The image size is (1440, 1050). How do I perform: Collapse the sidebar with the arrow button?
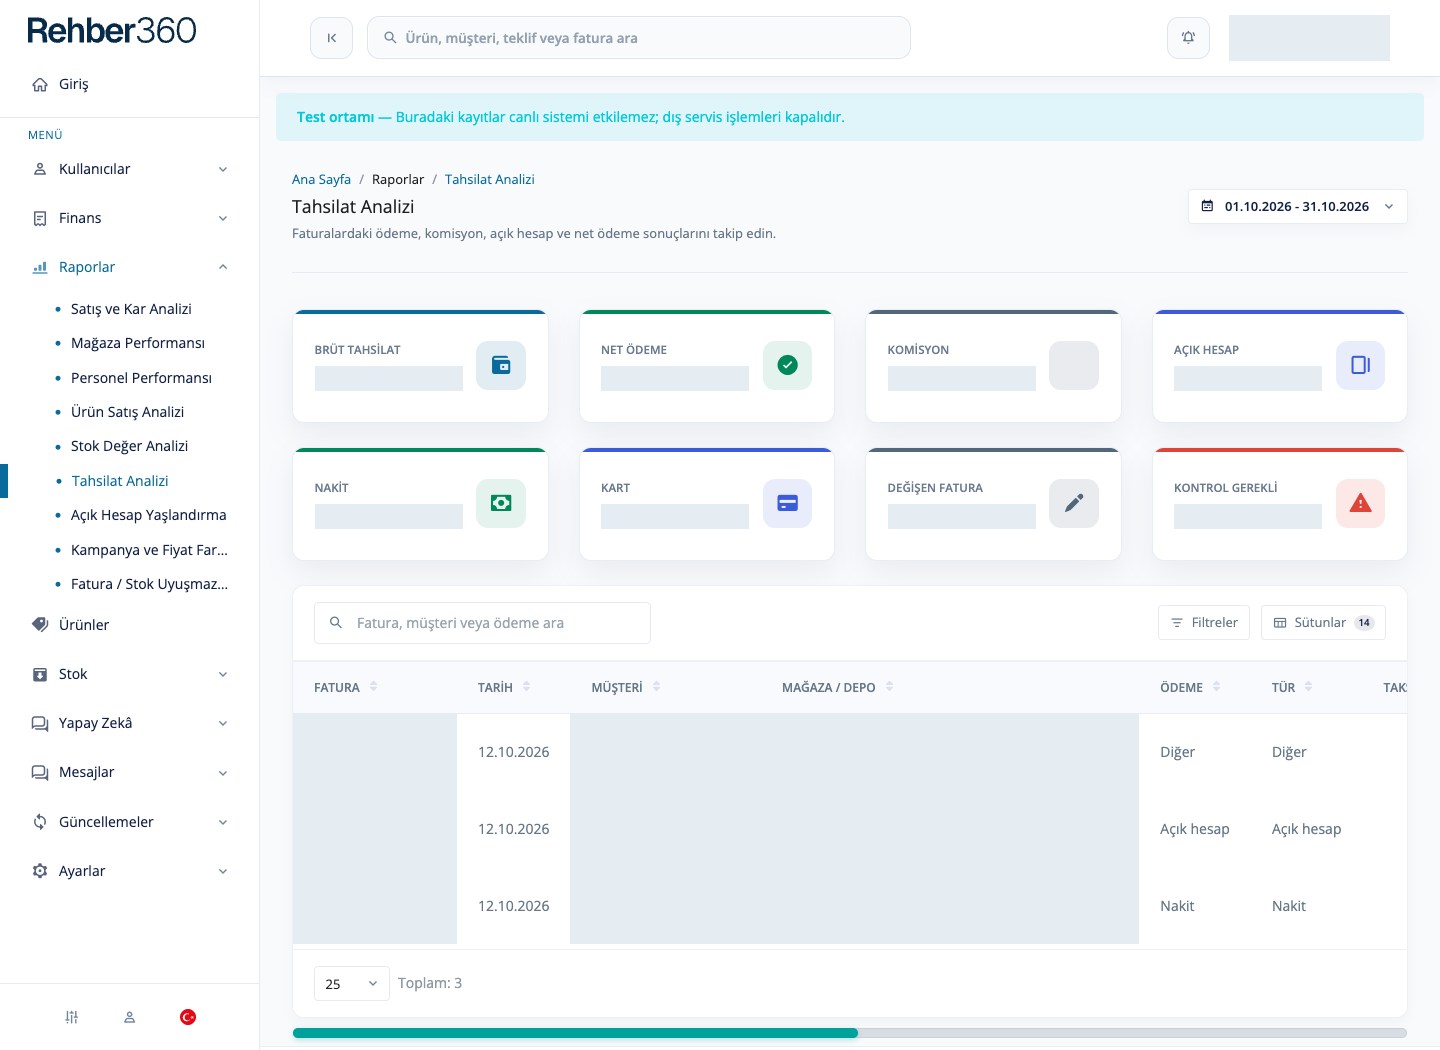point(331,38)
